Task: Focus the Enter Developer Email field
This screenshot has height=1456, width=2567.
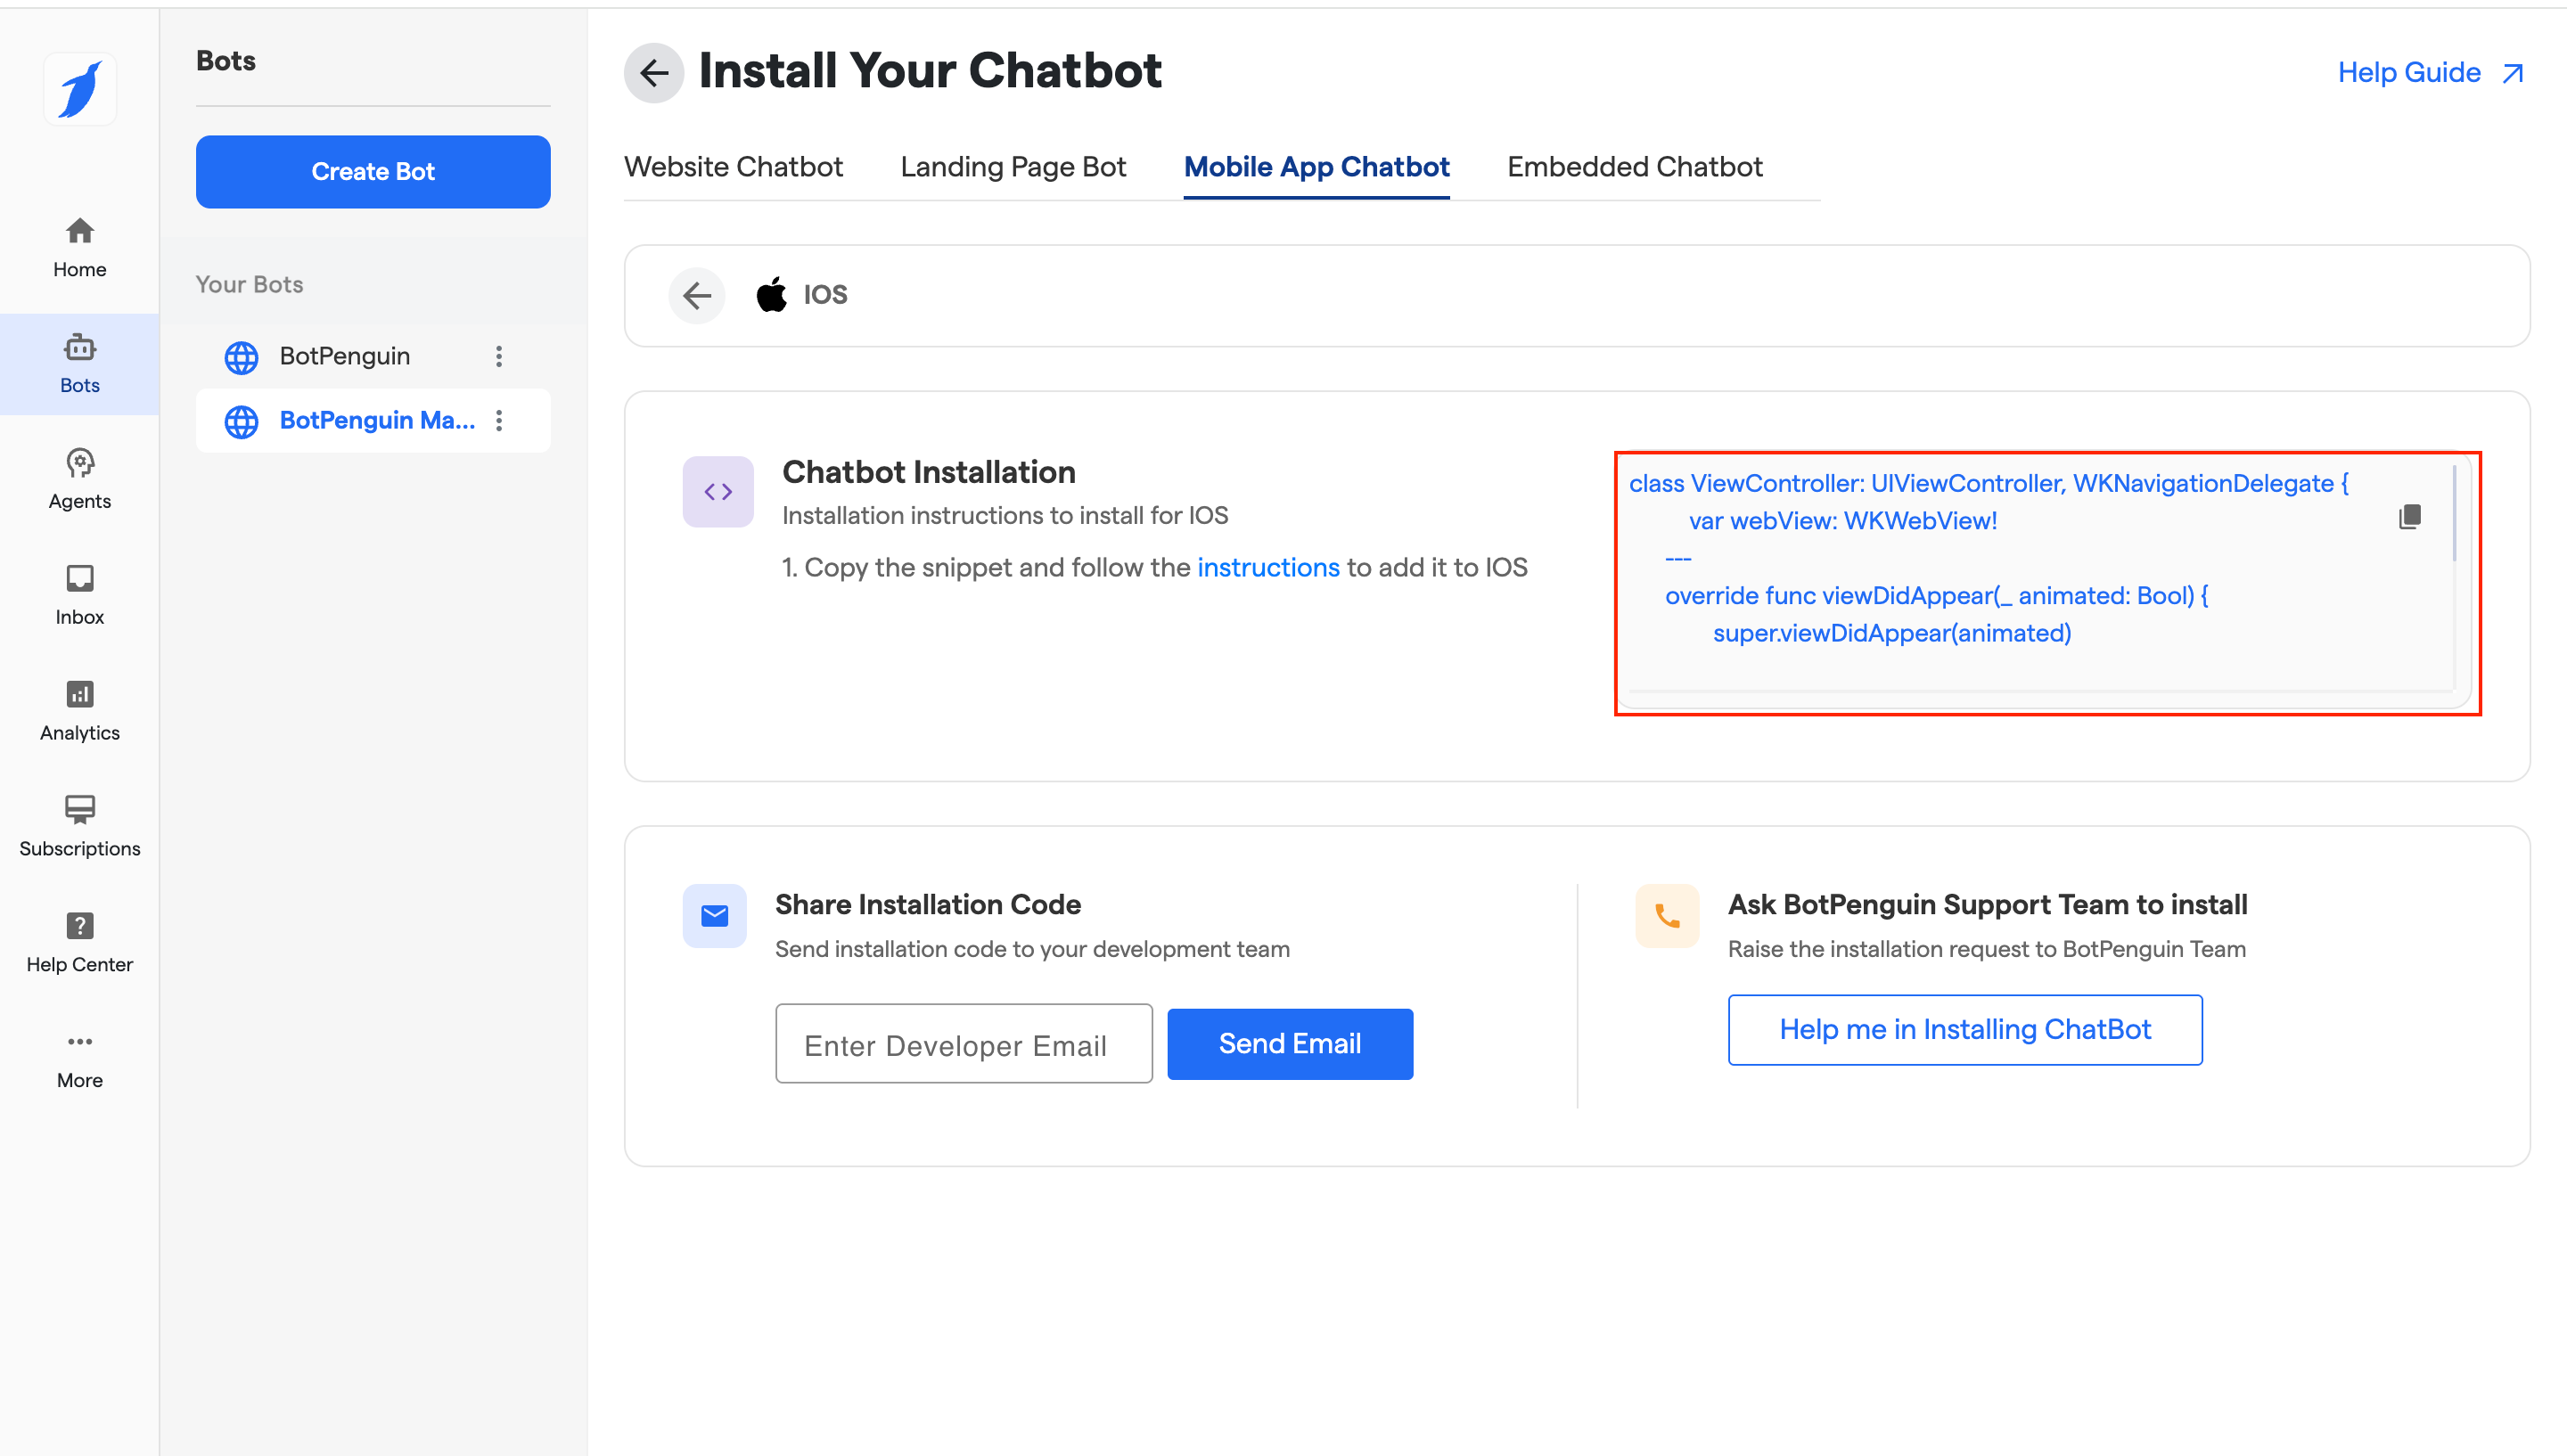Action: pyautogui.click(x=963, y=1044)
